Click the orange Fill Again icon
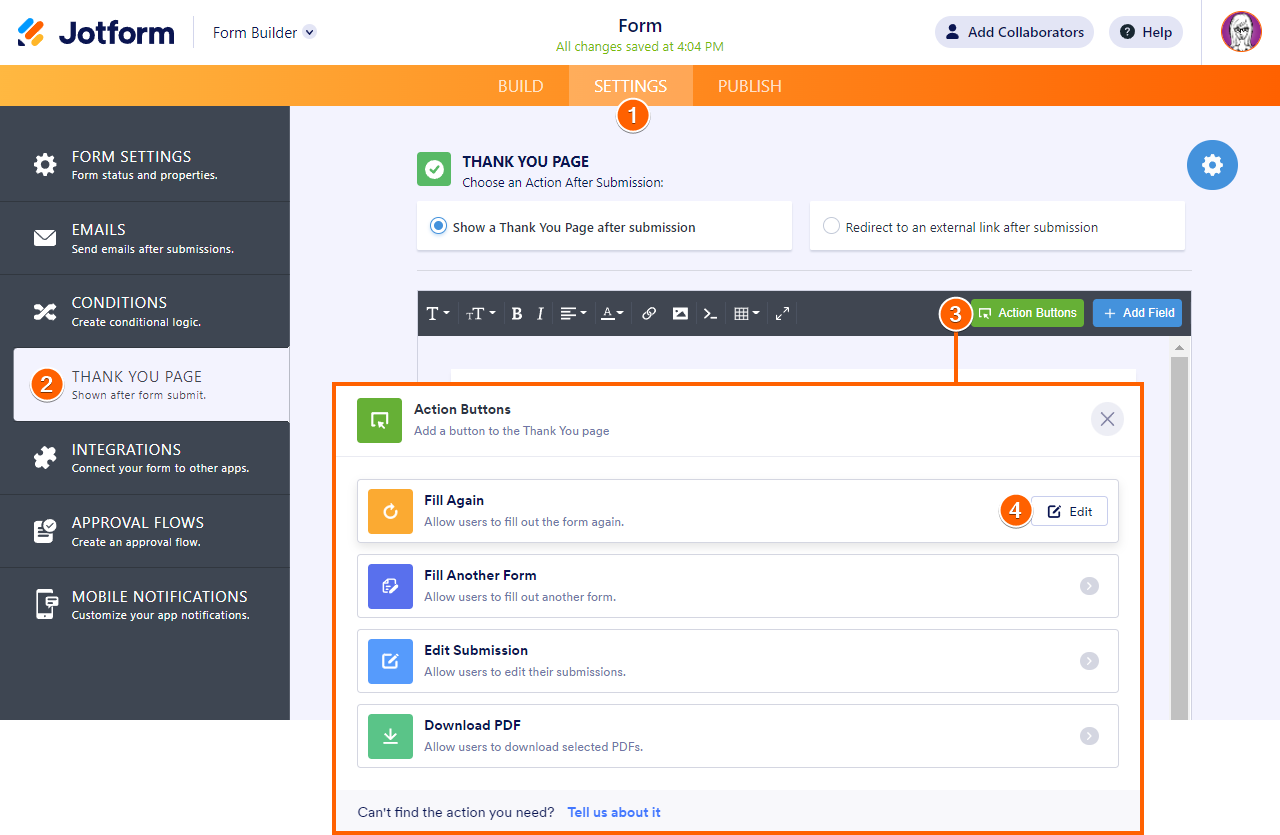1280x835 pixels. pos(390,511)
